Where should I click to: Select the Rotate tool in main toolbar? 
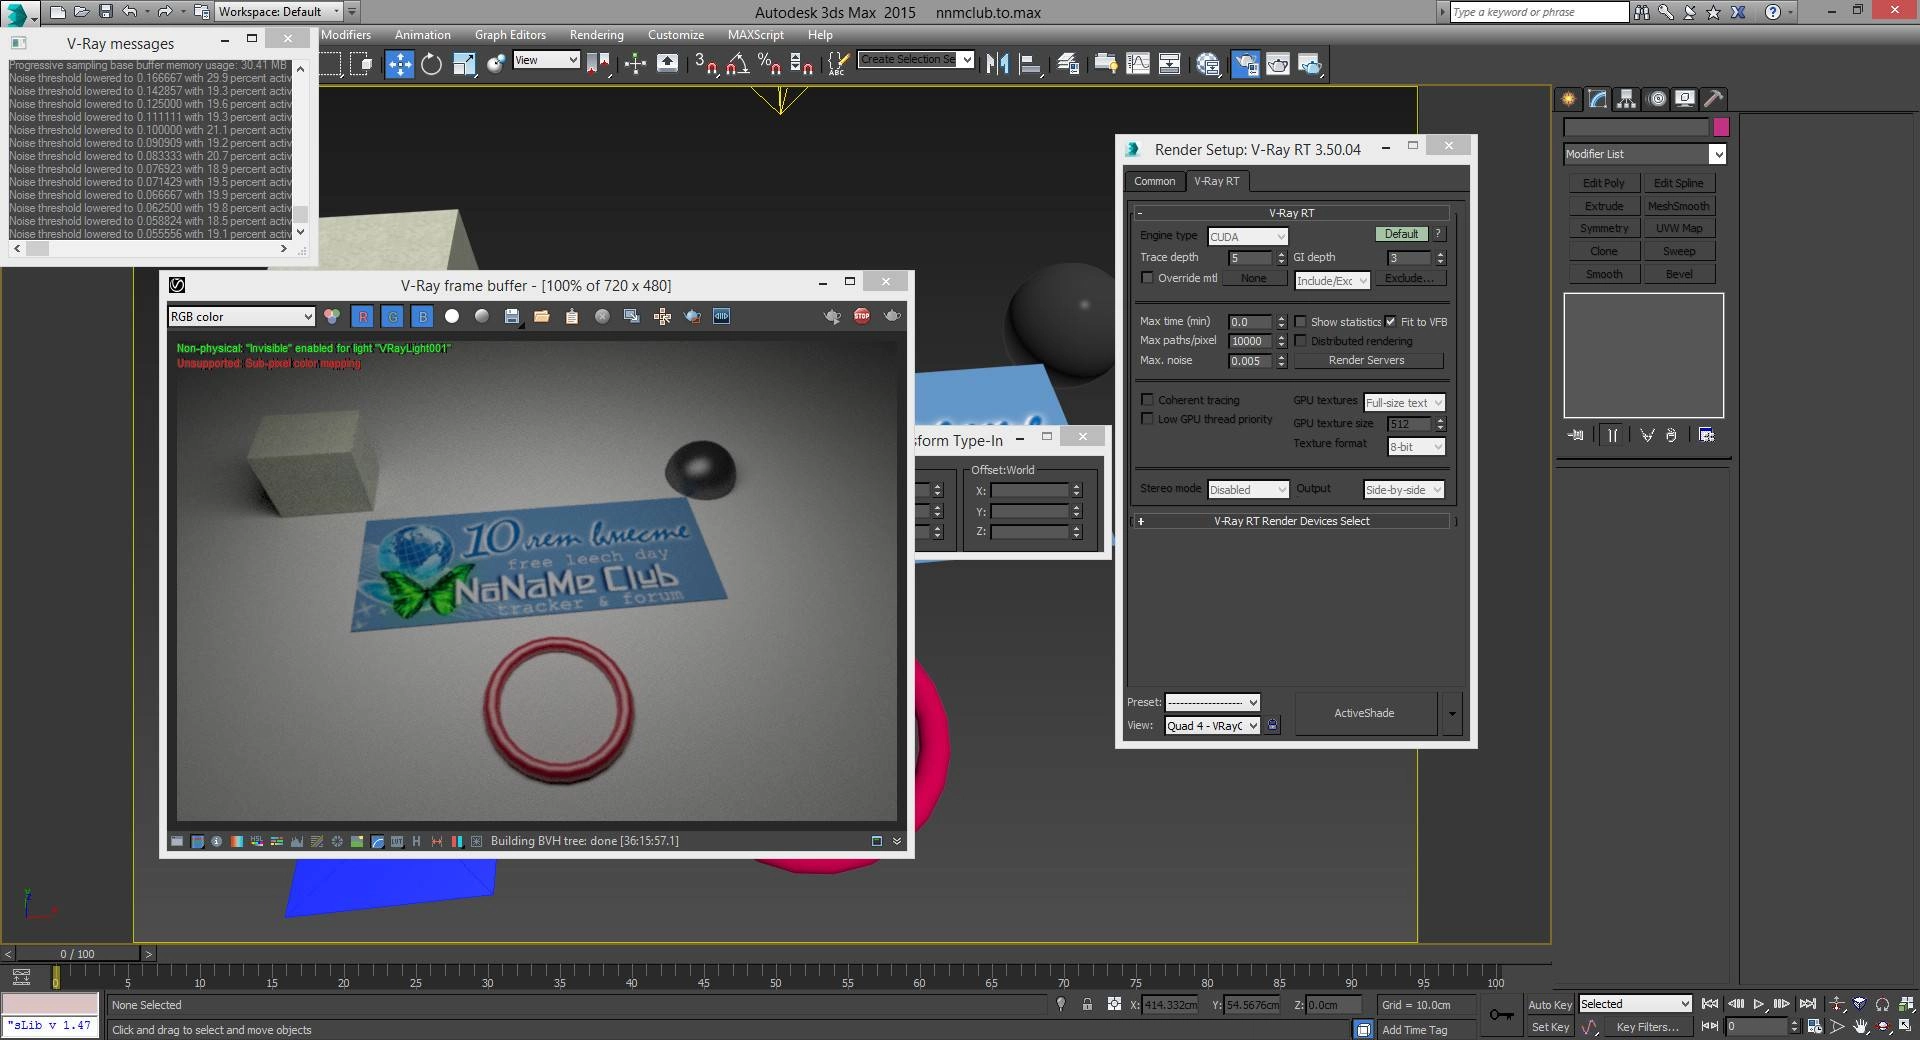(x=432, y=64)
